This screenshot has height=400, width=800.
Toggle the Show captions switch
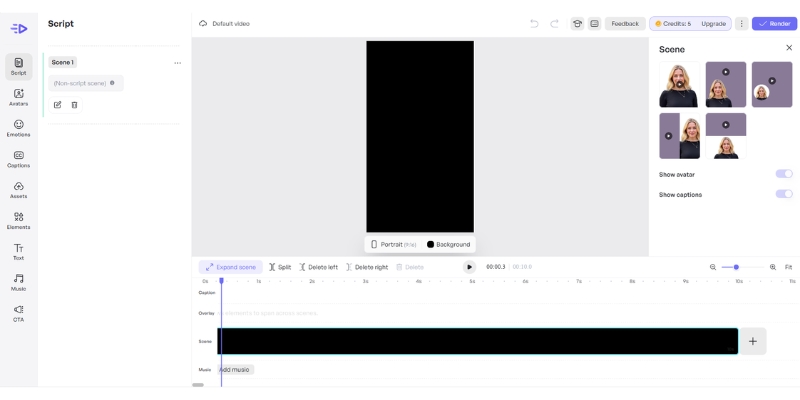[784, 194]
